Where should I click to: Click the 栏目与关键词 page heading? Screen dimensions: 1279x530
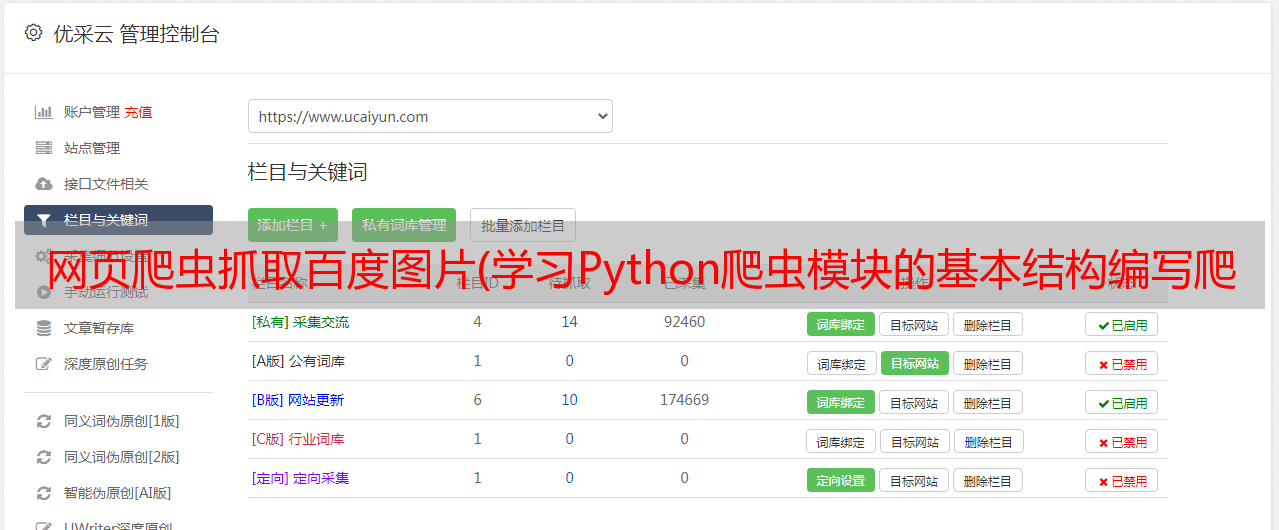click(308, 172)
